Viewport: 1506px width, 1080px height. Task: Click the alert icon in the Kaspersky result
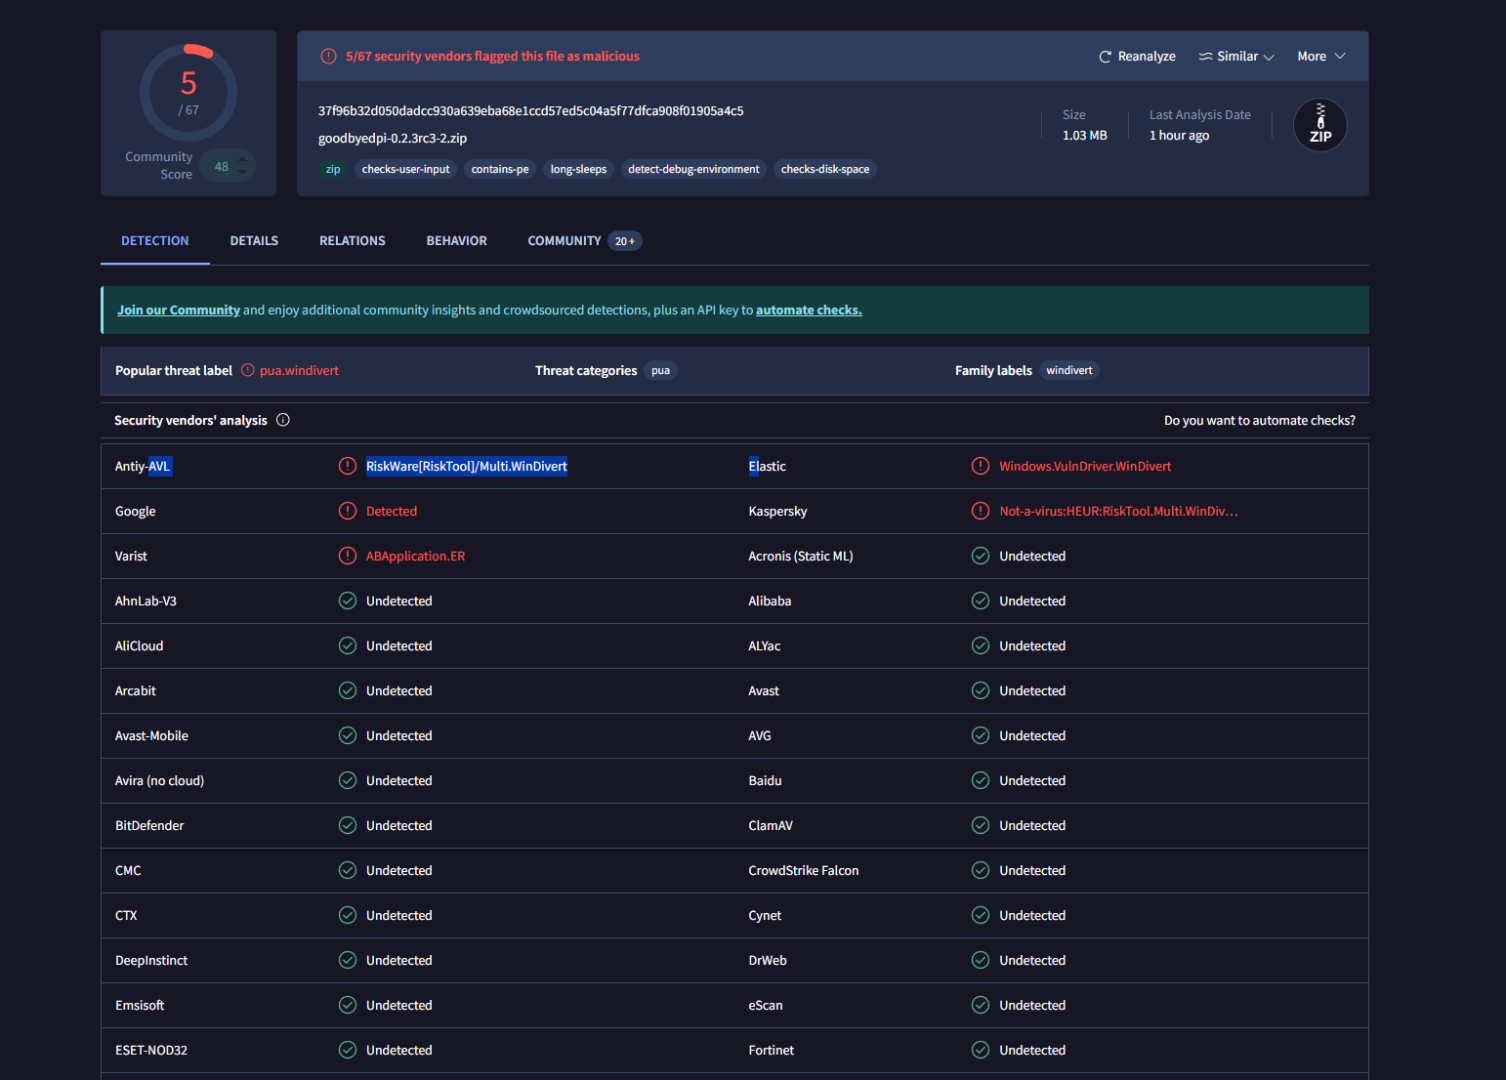click(980, 511)
